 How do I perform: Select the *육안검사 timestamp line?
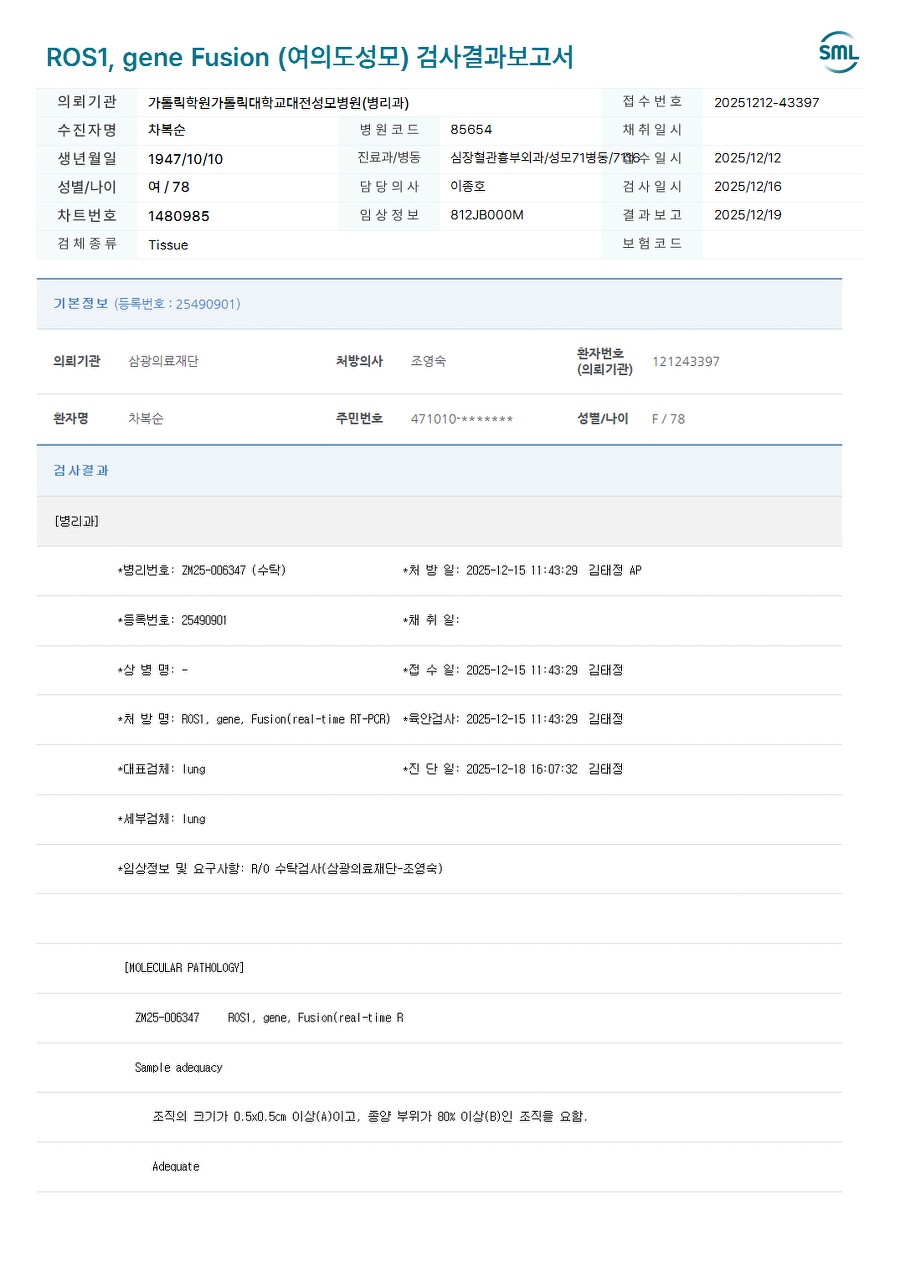pos(513,719)
